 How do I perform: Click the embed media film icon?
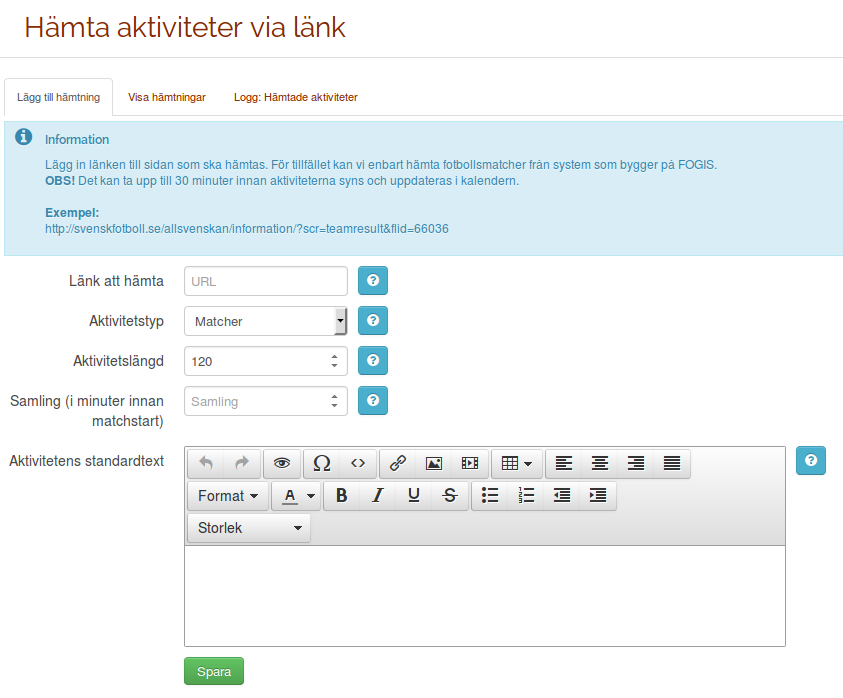coord(469,464)
